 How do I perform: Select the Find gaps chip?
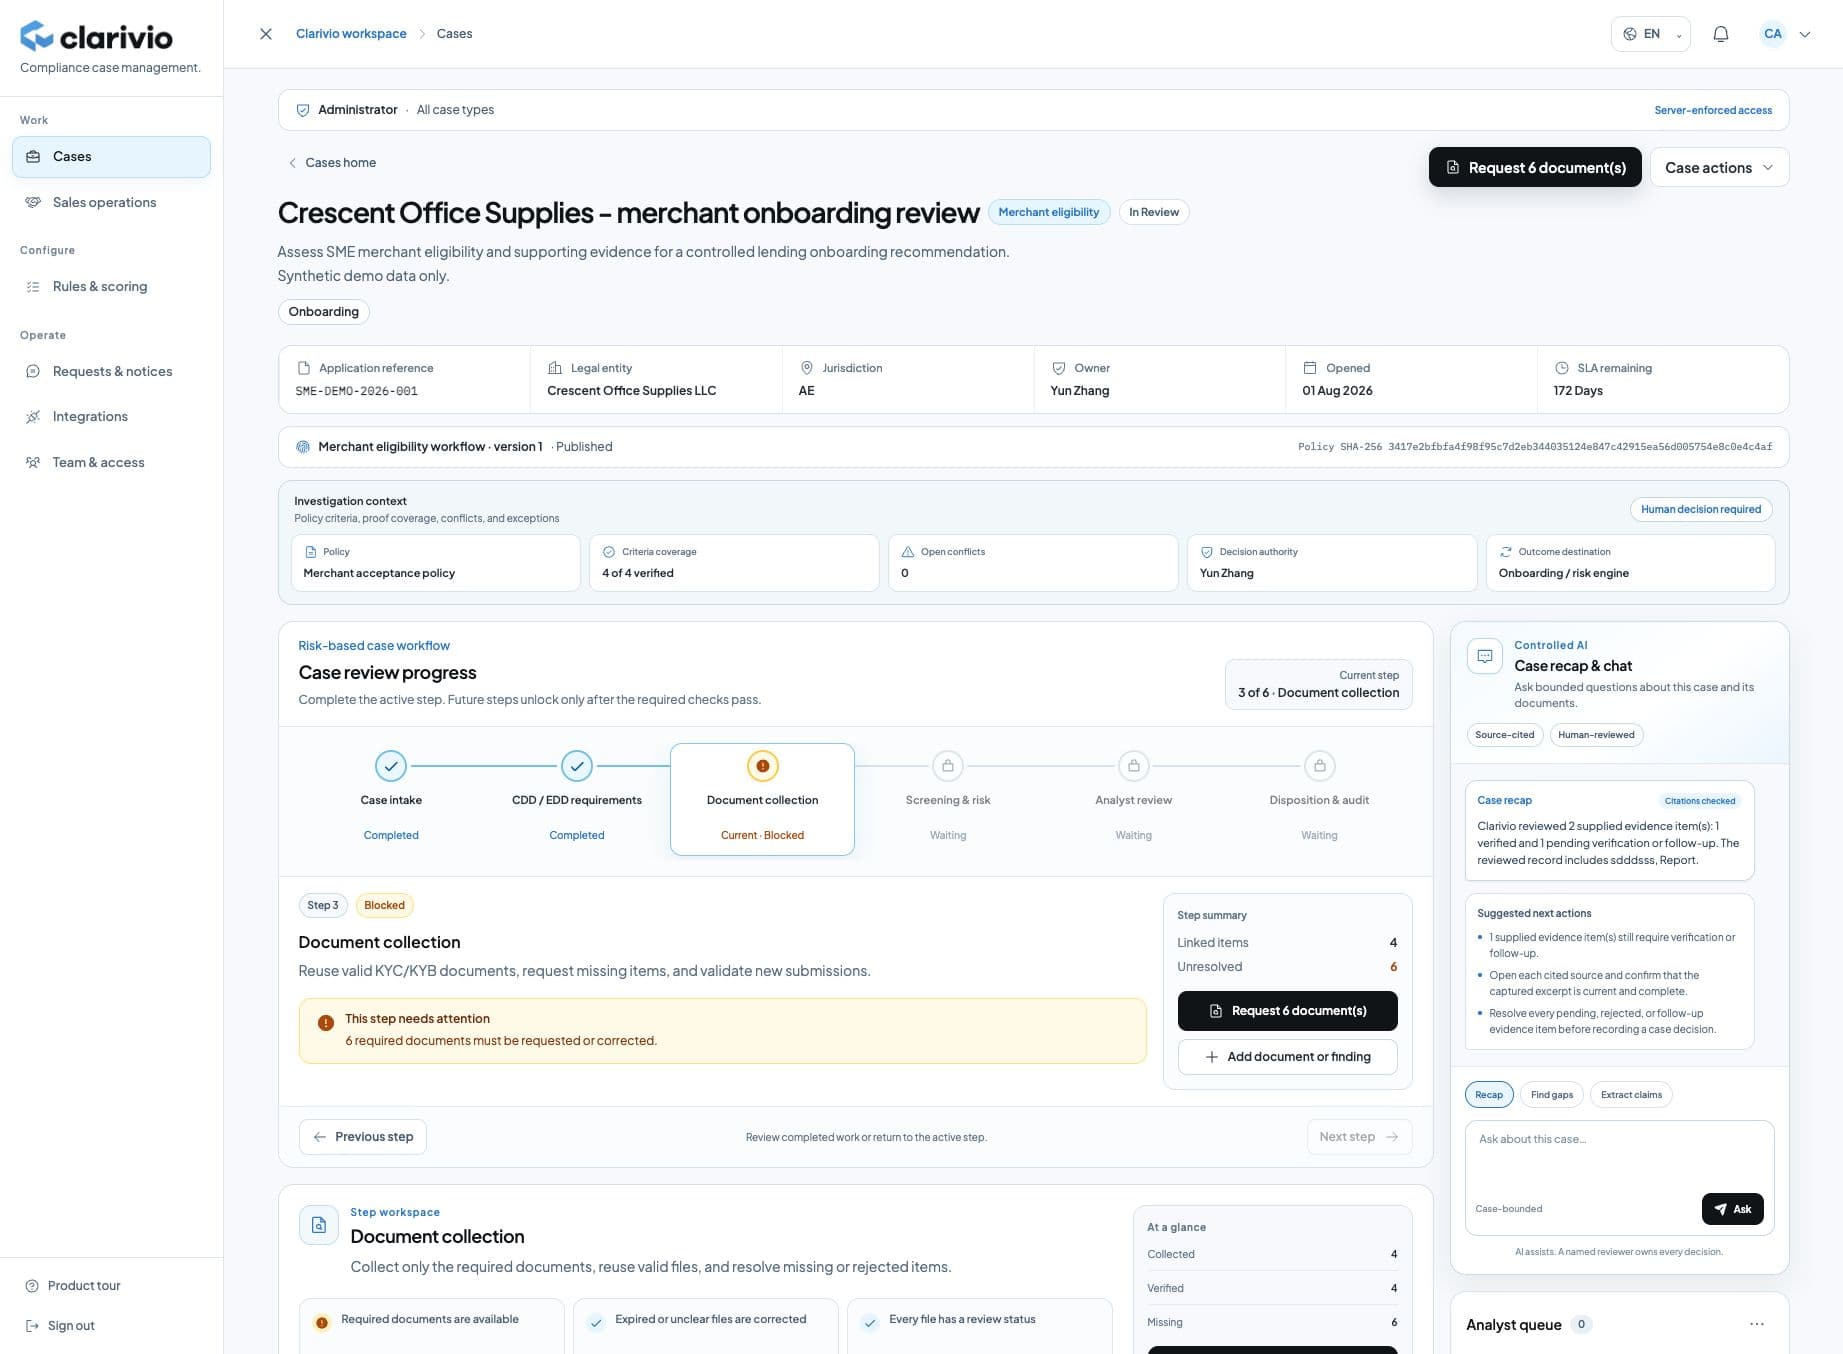tap(1552, 1095)
